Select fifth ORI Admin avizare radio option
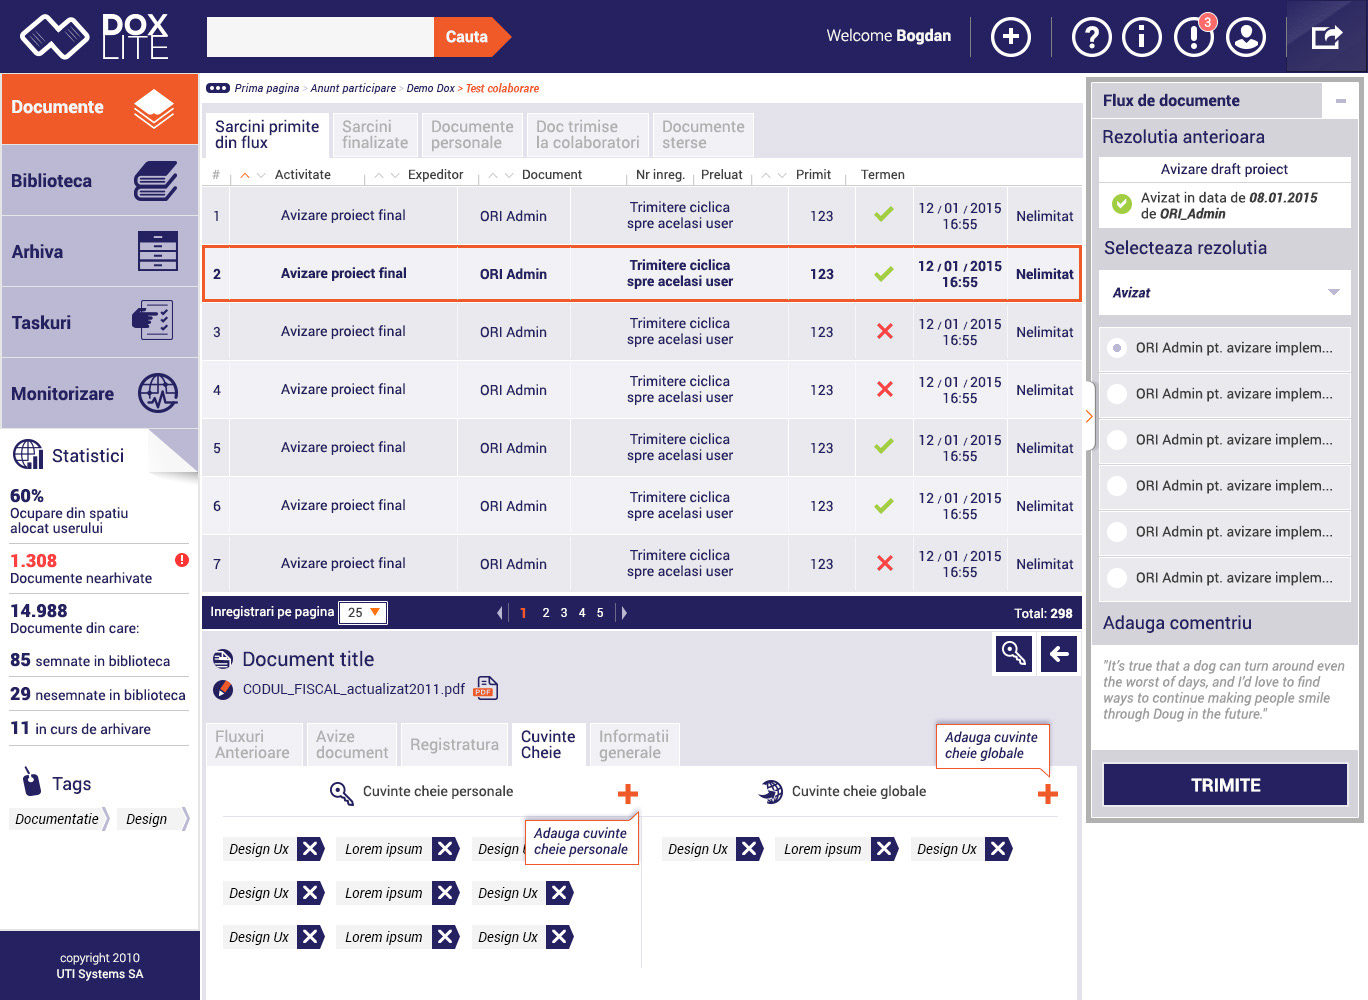Screen dimensions: 1368x1000 pyautogui.click(x=1118, y=532)
